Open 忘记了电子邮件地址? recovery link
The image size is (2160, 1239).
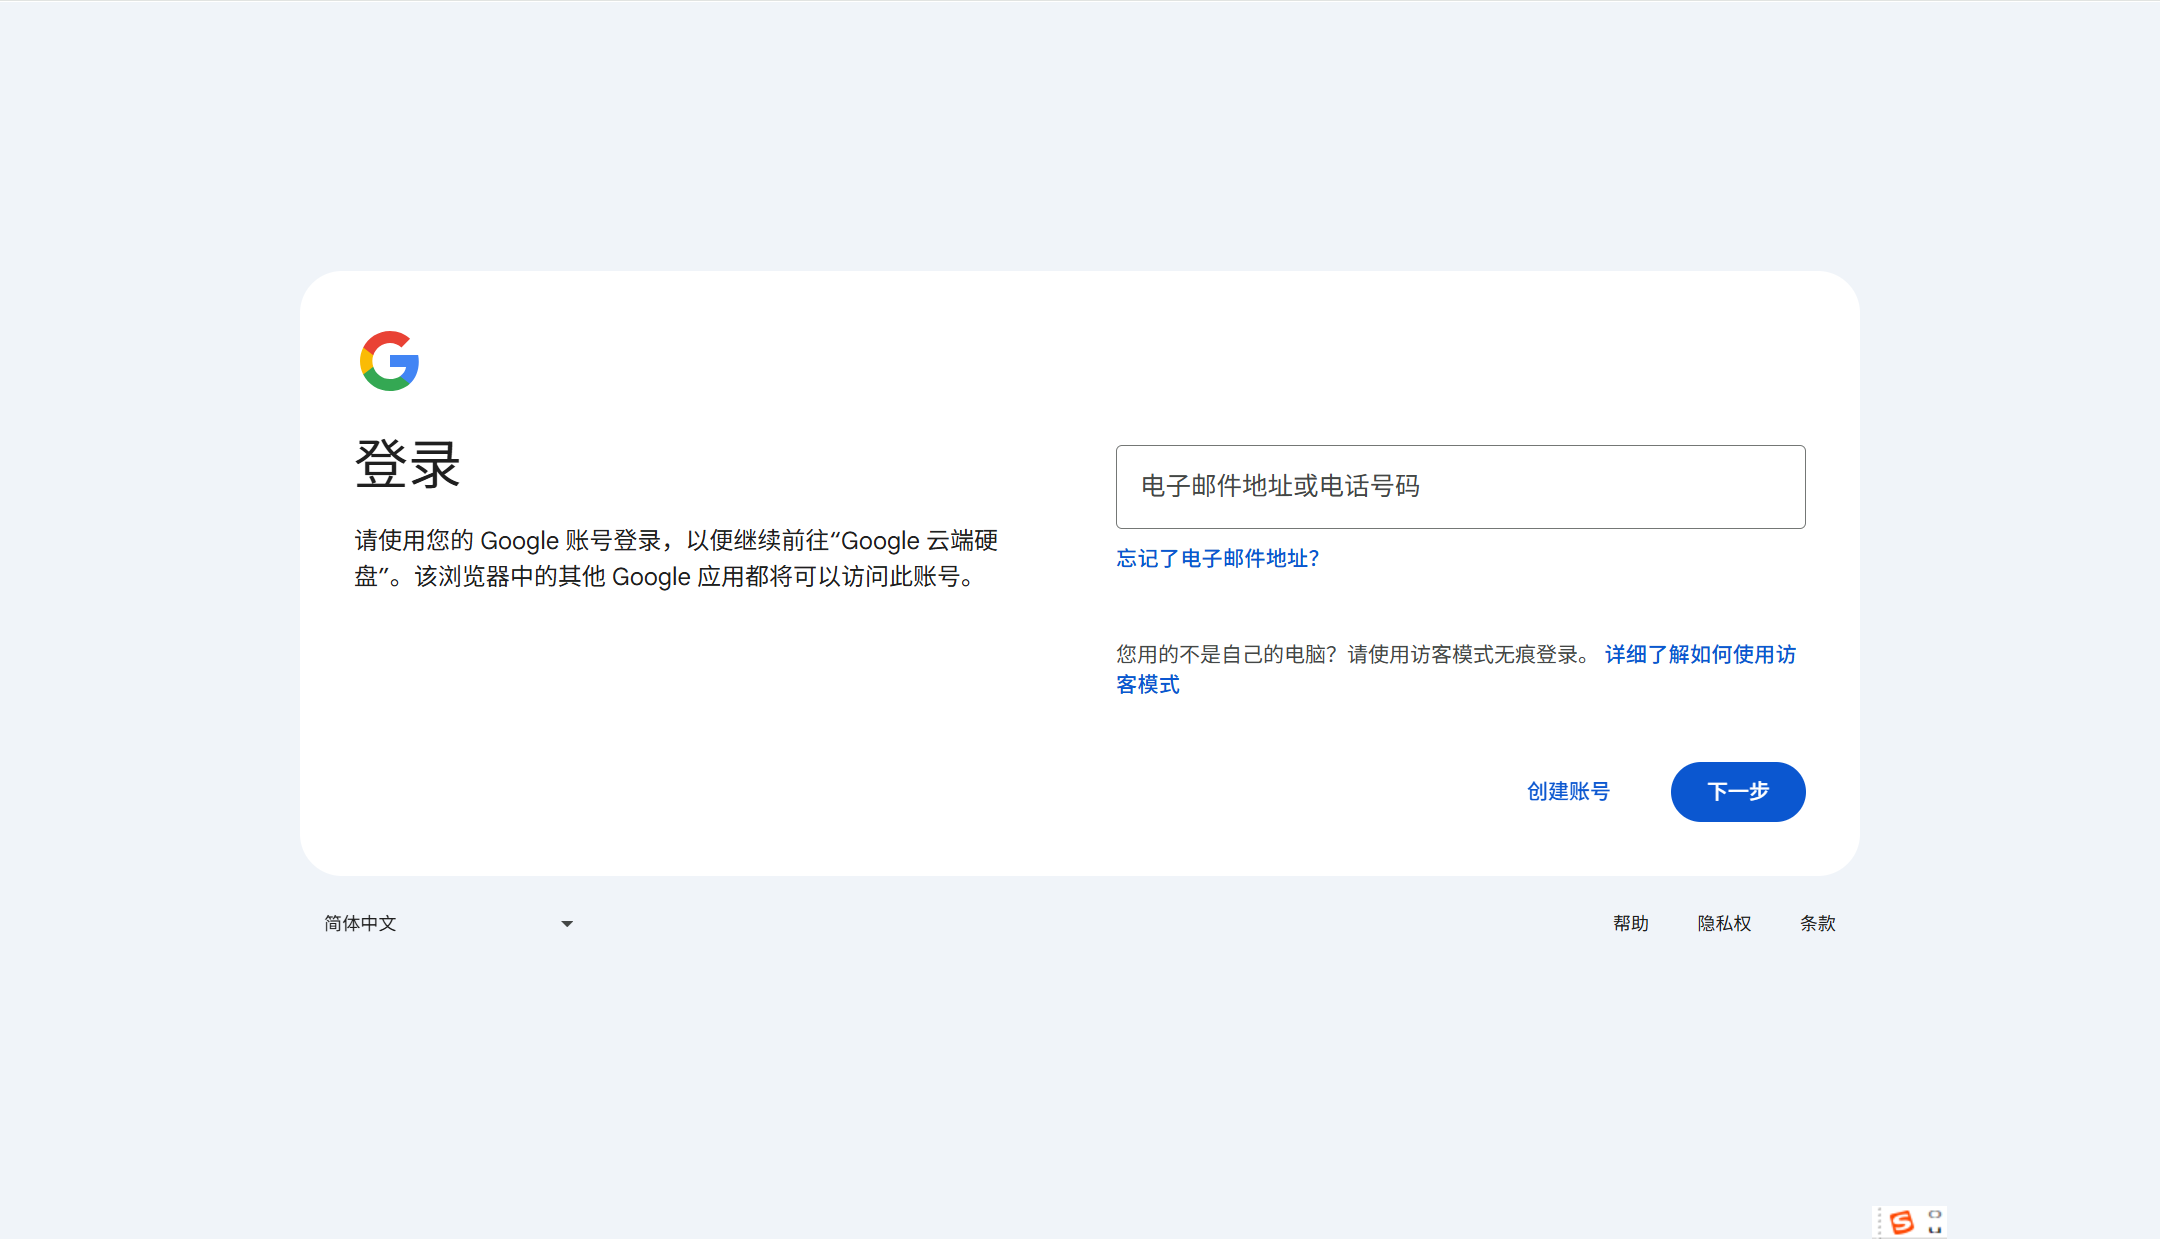point(1217,559)
